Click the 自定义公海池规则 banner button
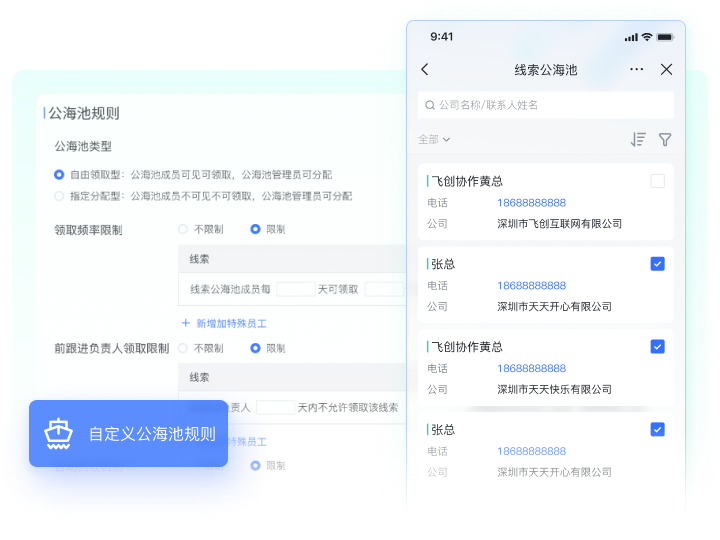 click(129, 433)
